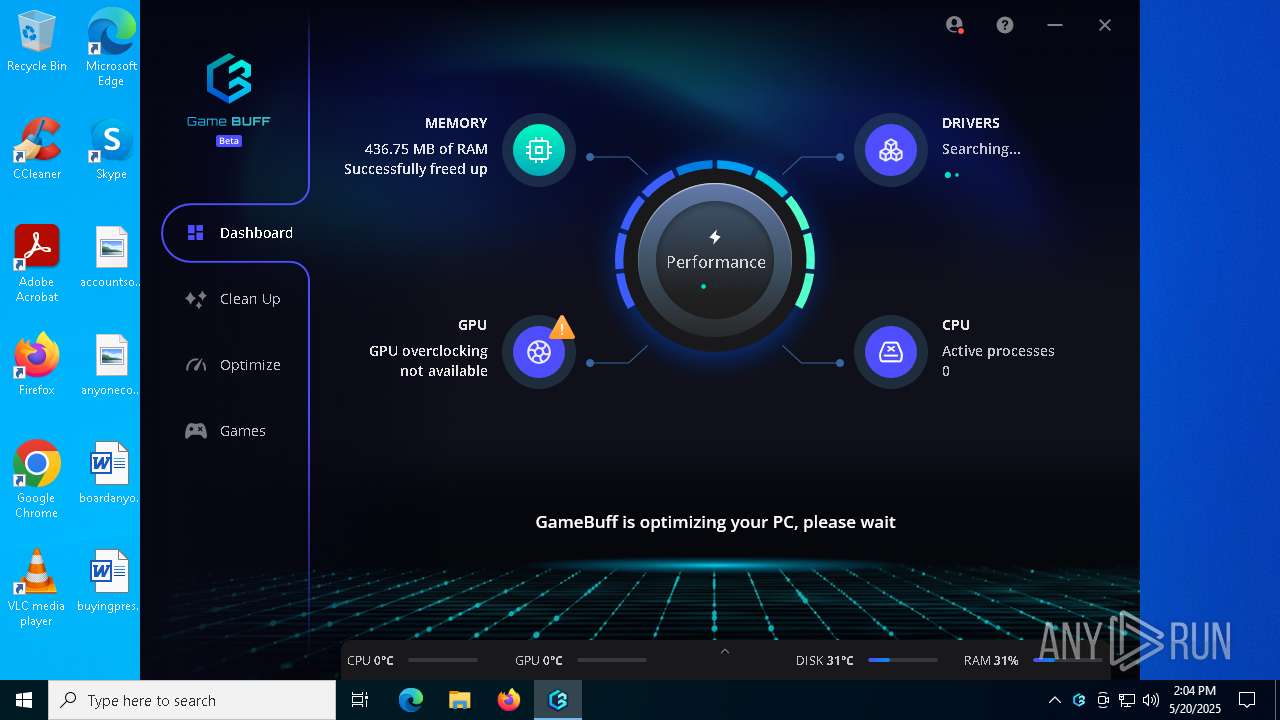The width and height of the screenshot is (1280, 720).
Task: Click the CPU temperature bar
Action: [x=443, y=660]
